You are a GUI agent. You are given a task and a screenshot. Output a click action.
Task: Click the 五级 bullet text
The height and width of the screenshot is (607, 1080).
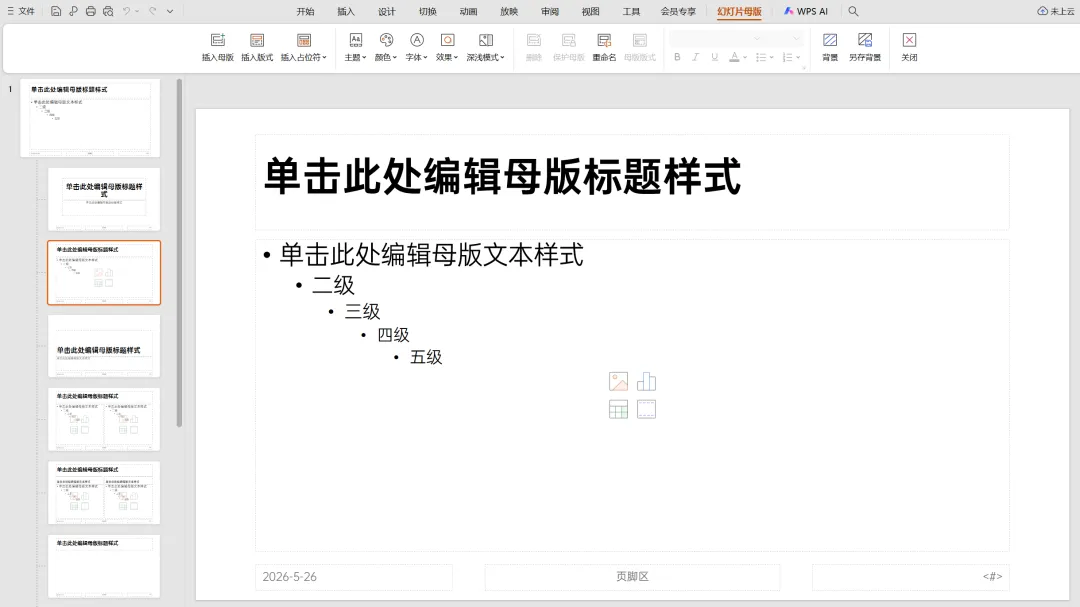point(426,357)
